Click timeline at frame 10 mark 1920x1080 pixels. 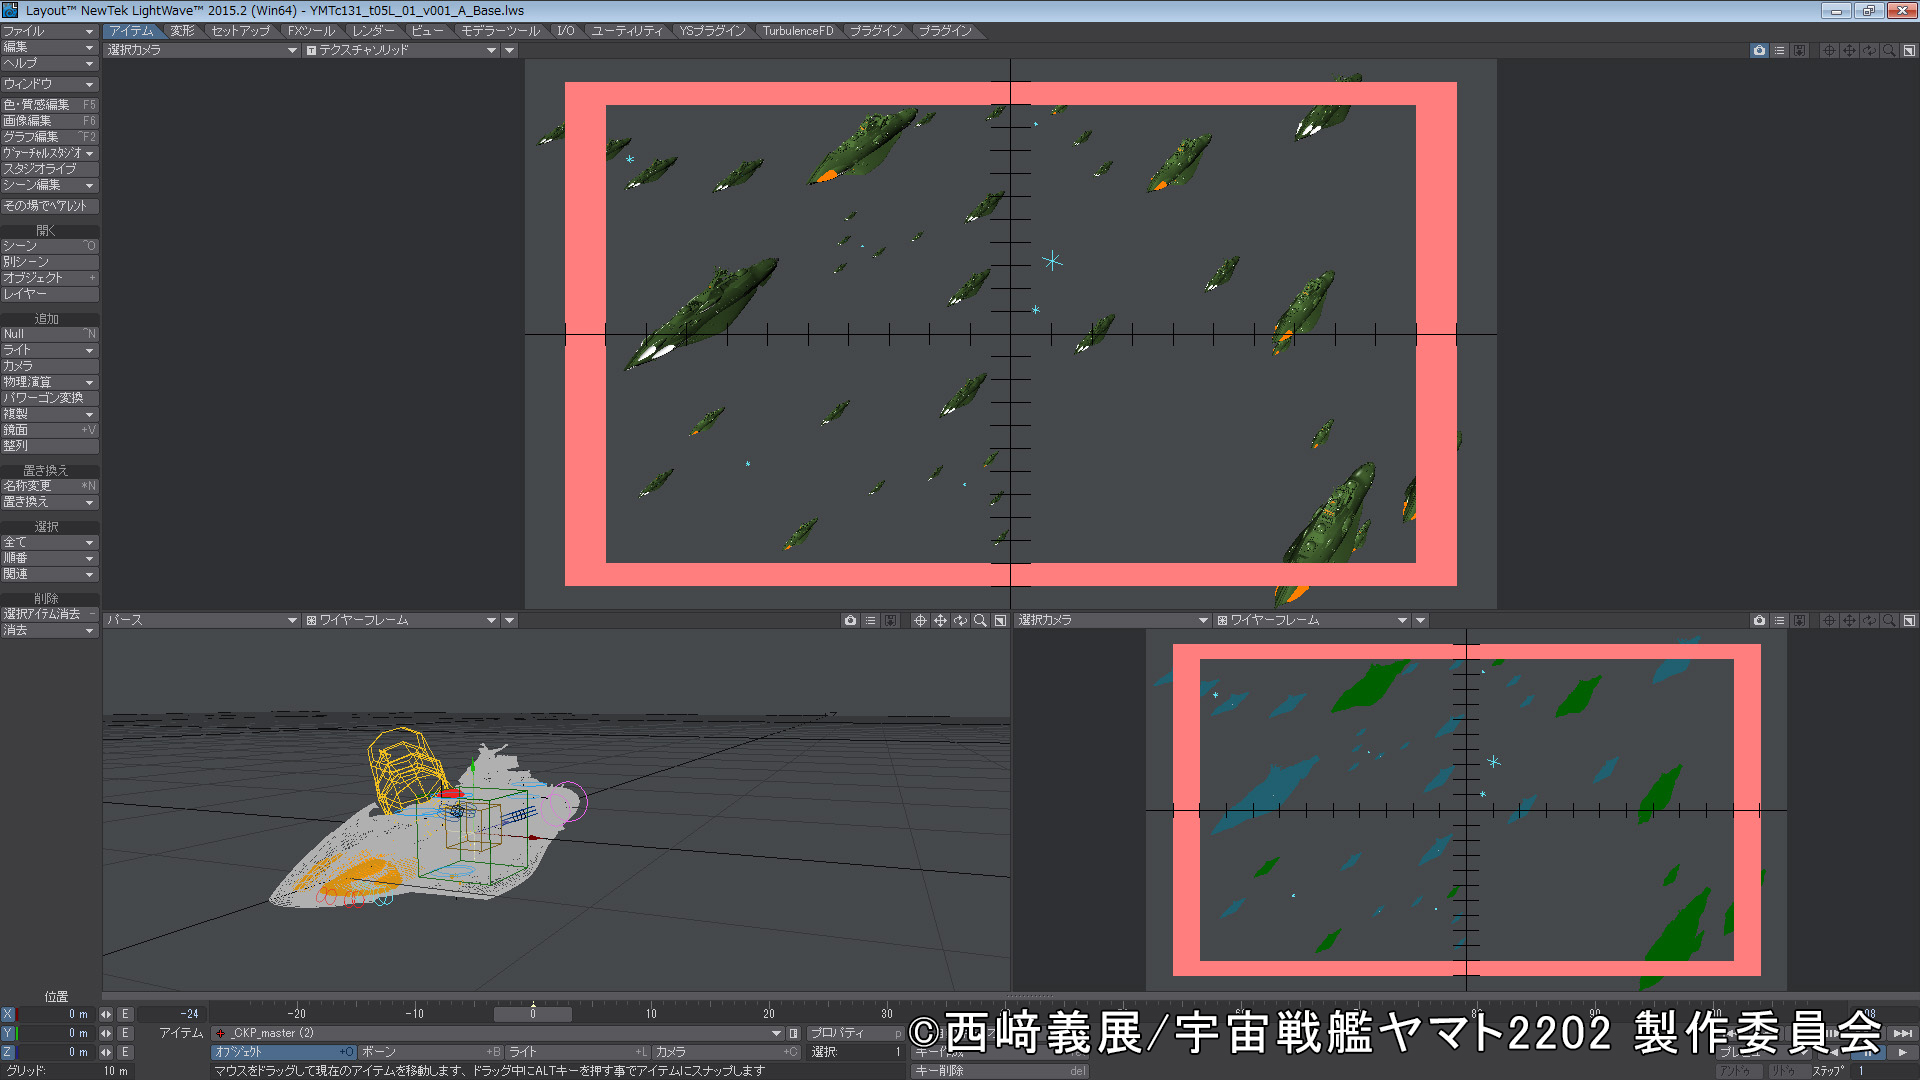651,1013
